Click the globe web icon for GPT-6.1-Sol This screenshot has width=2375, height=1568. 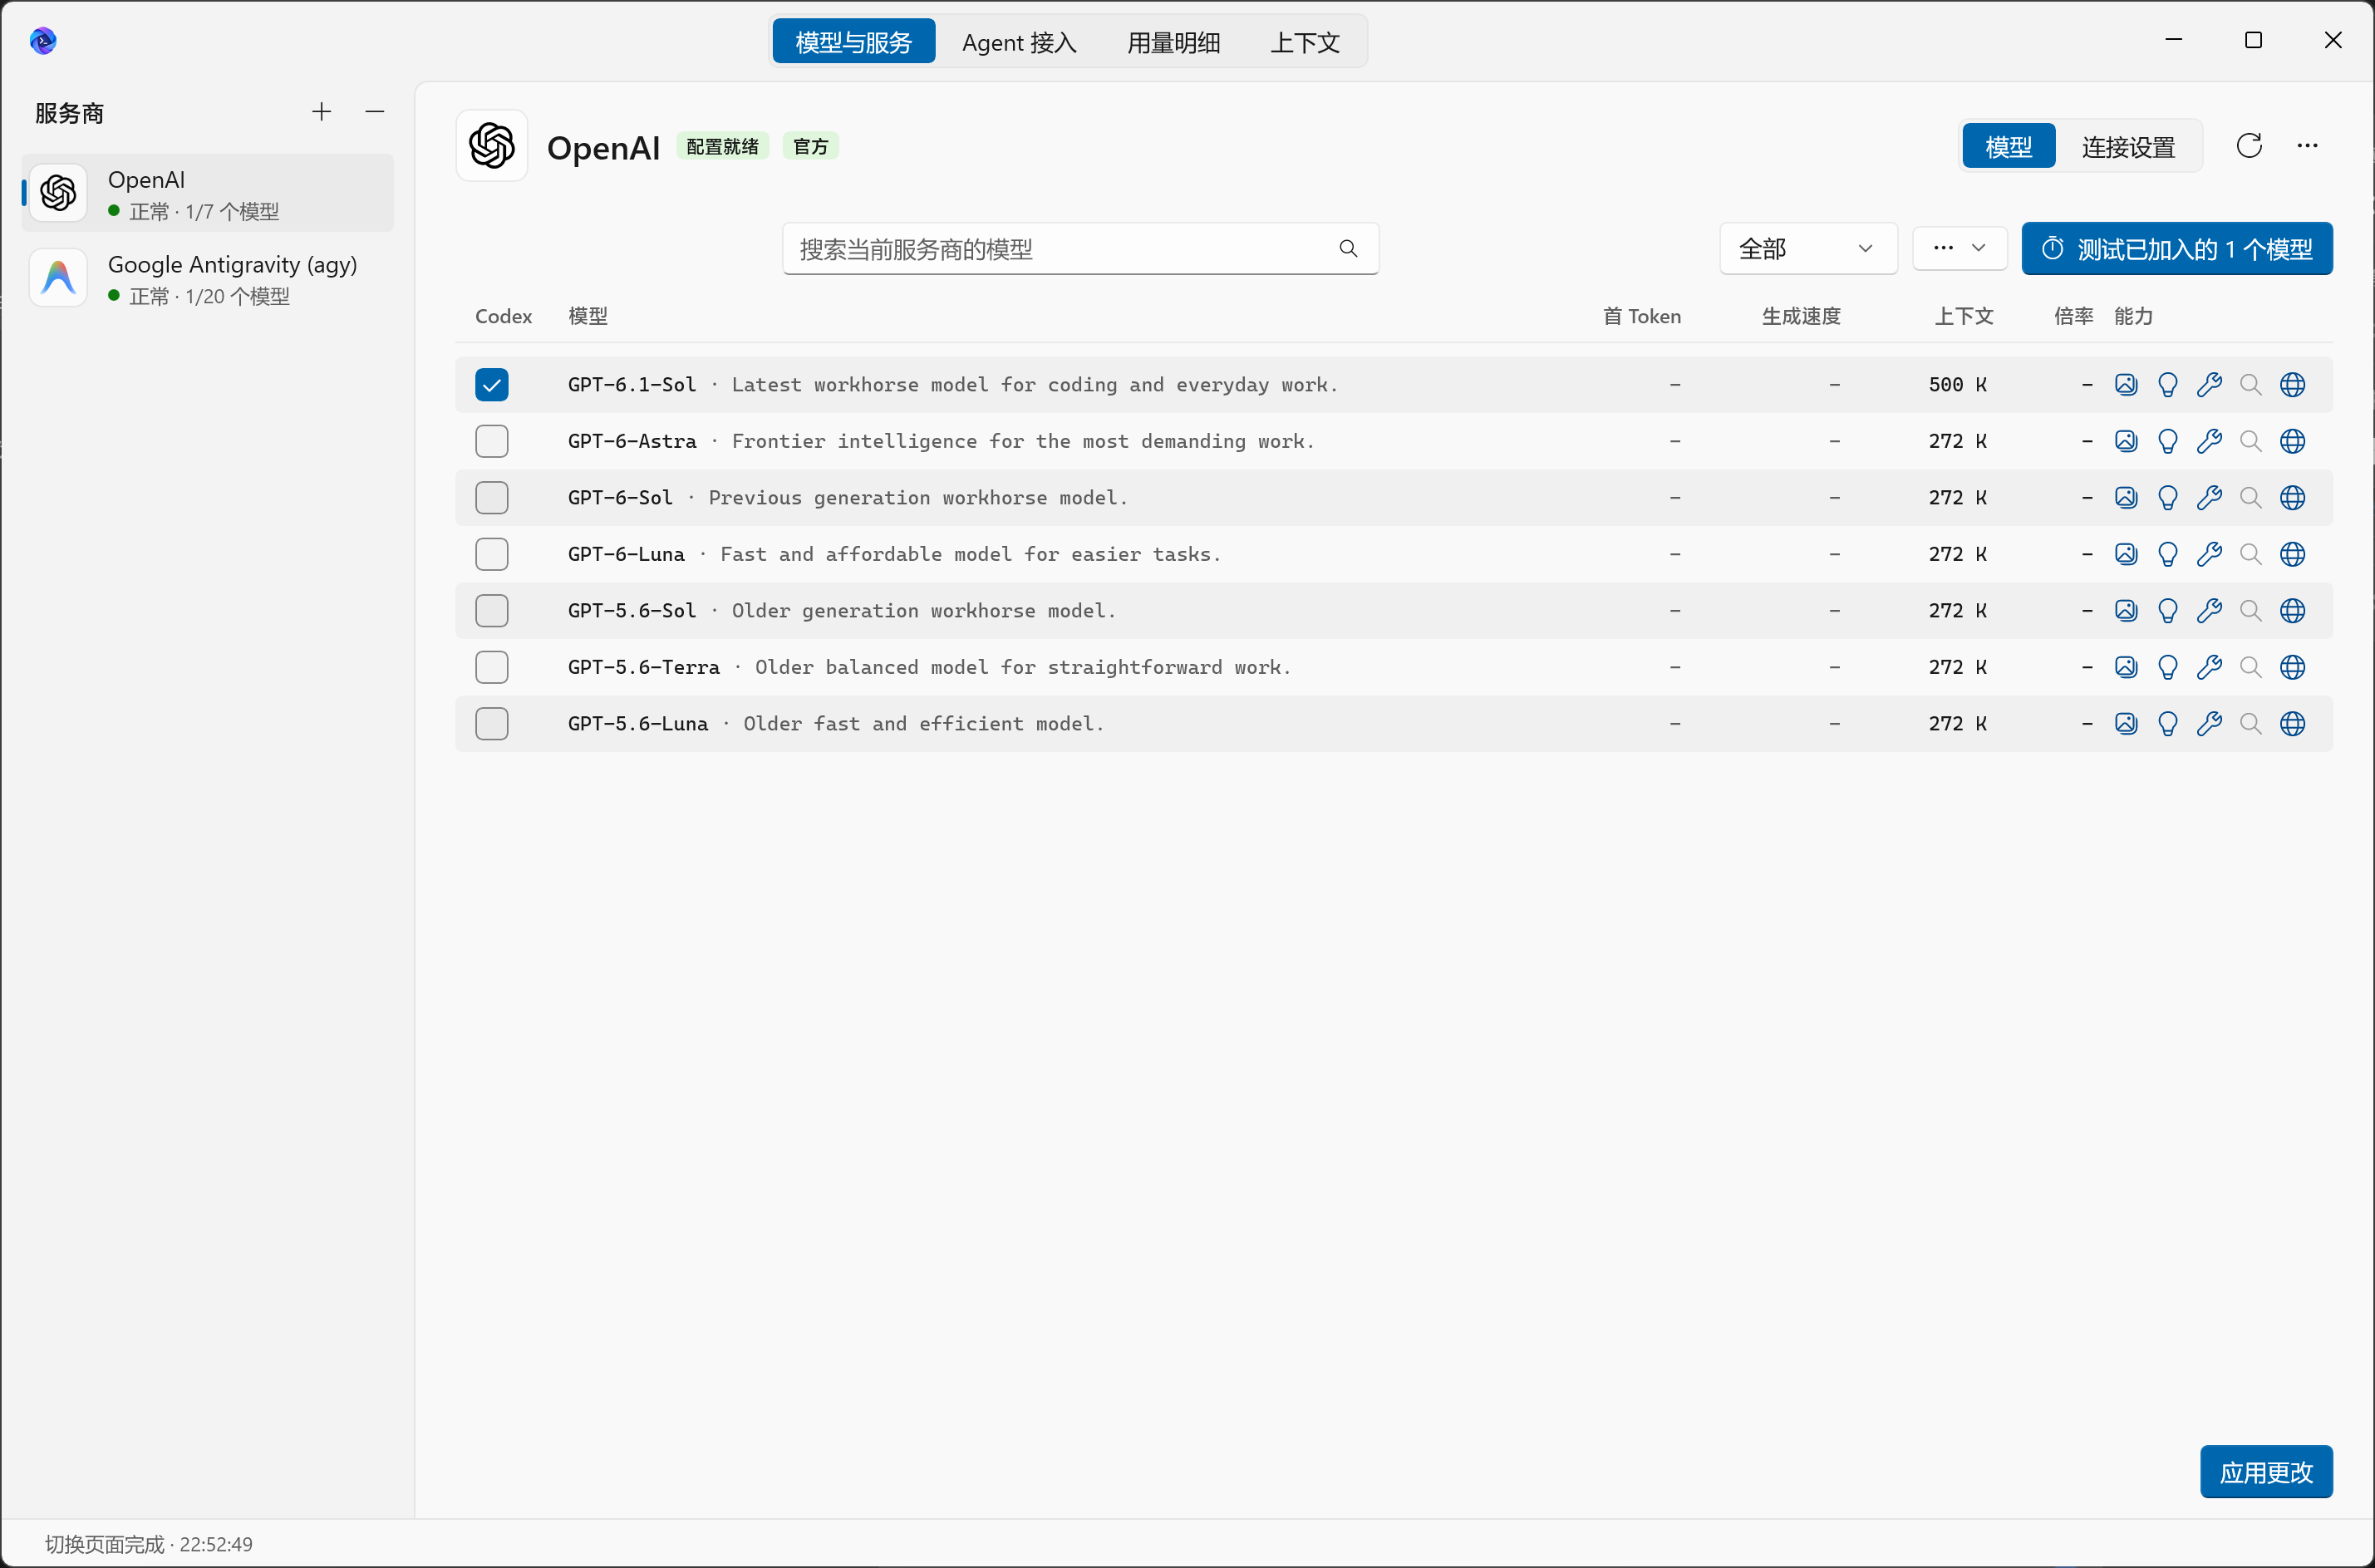click(2293, 385)
